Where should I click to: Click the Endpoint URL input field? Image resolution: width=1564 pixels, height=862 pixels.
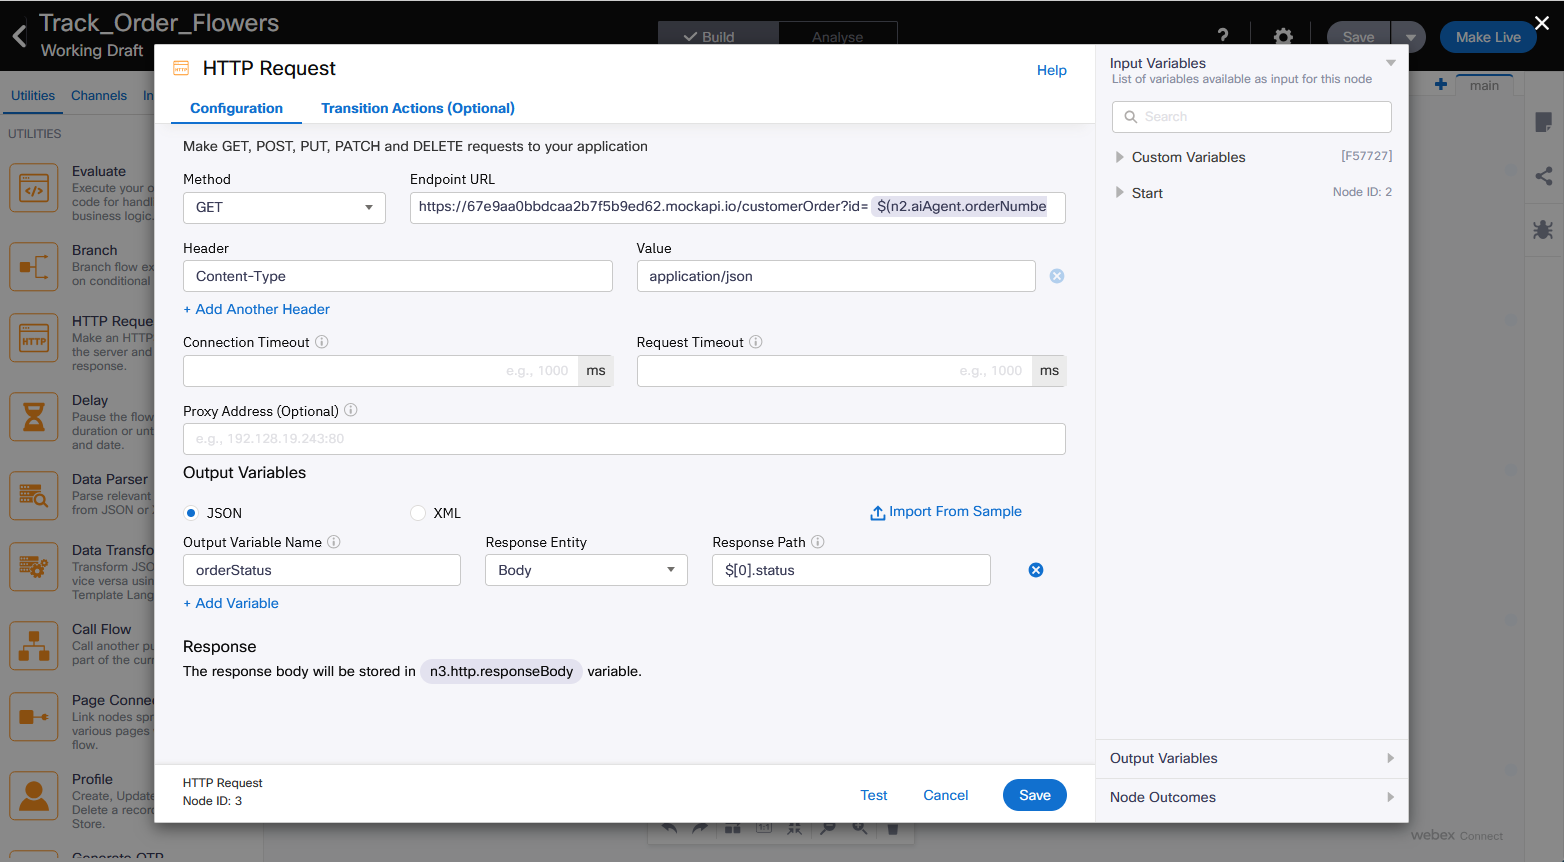(x=640, y=207)
